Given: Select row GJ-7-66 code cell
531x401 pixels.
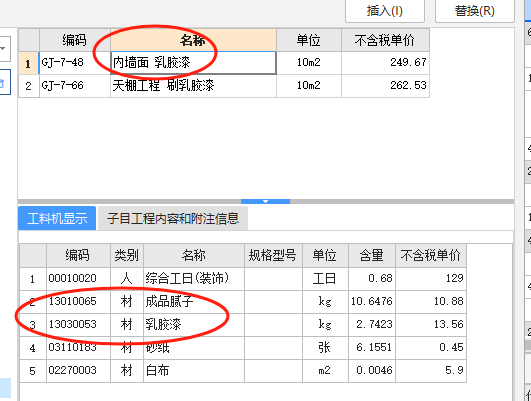Looking at the screenshot, I should 75,86.
